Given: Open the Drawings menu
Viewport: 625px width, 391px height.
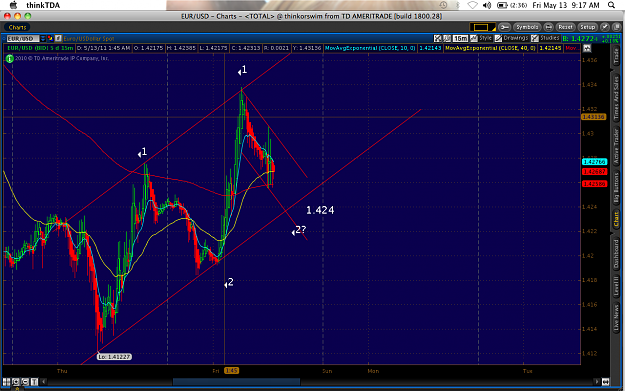Looking at the screenshot, I should (x=511, y=38).
